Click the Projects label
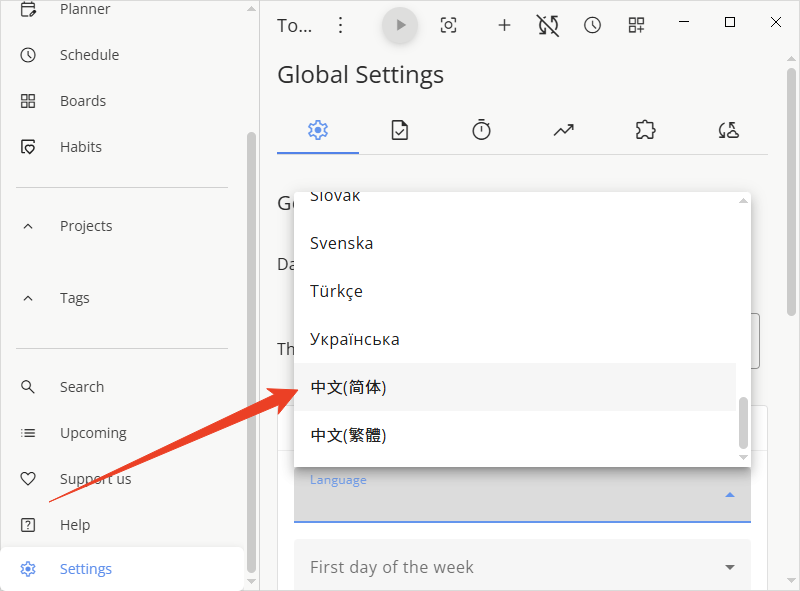 tap(86, 226)
